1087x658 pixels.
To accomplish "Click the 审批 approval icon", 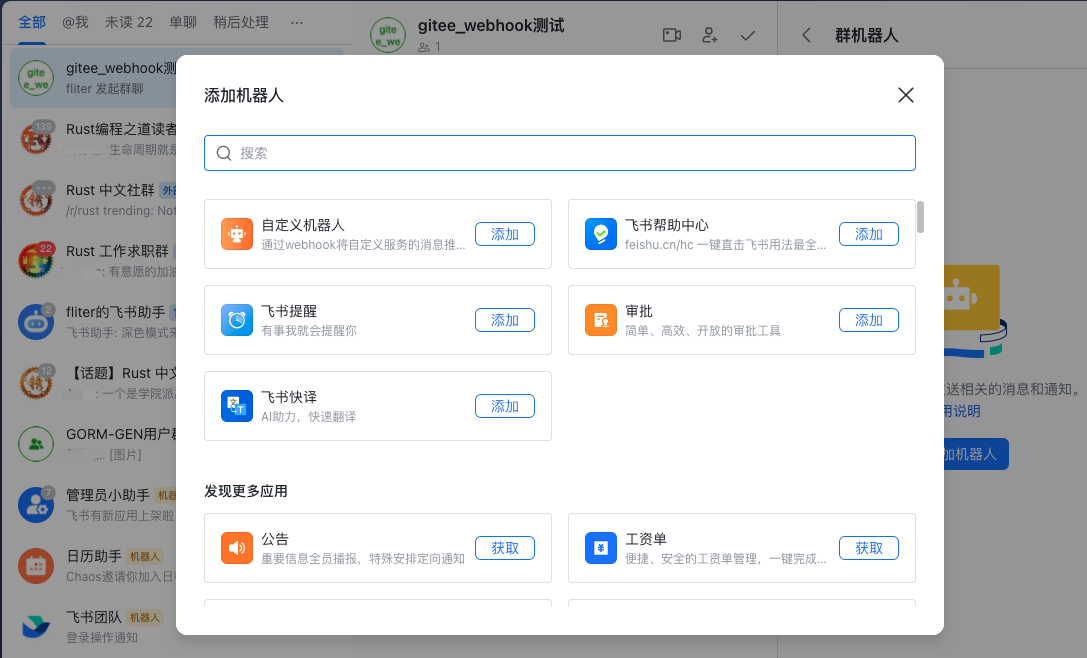I will pyautogui.click(x=601, y=320).
